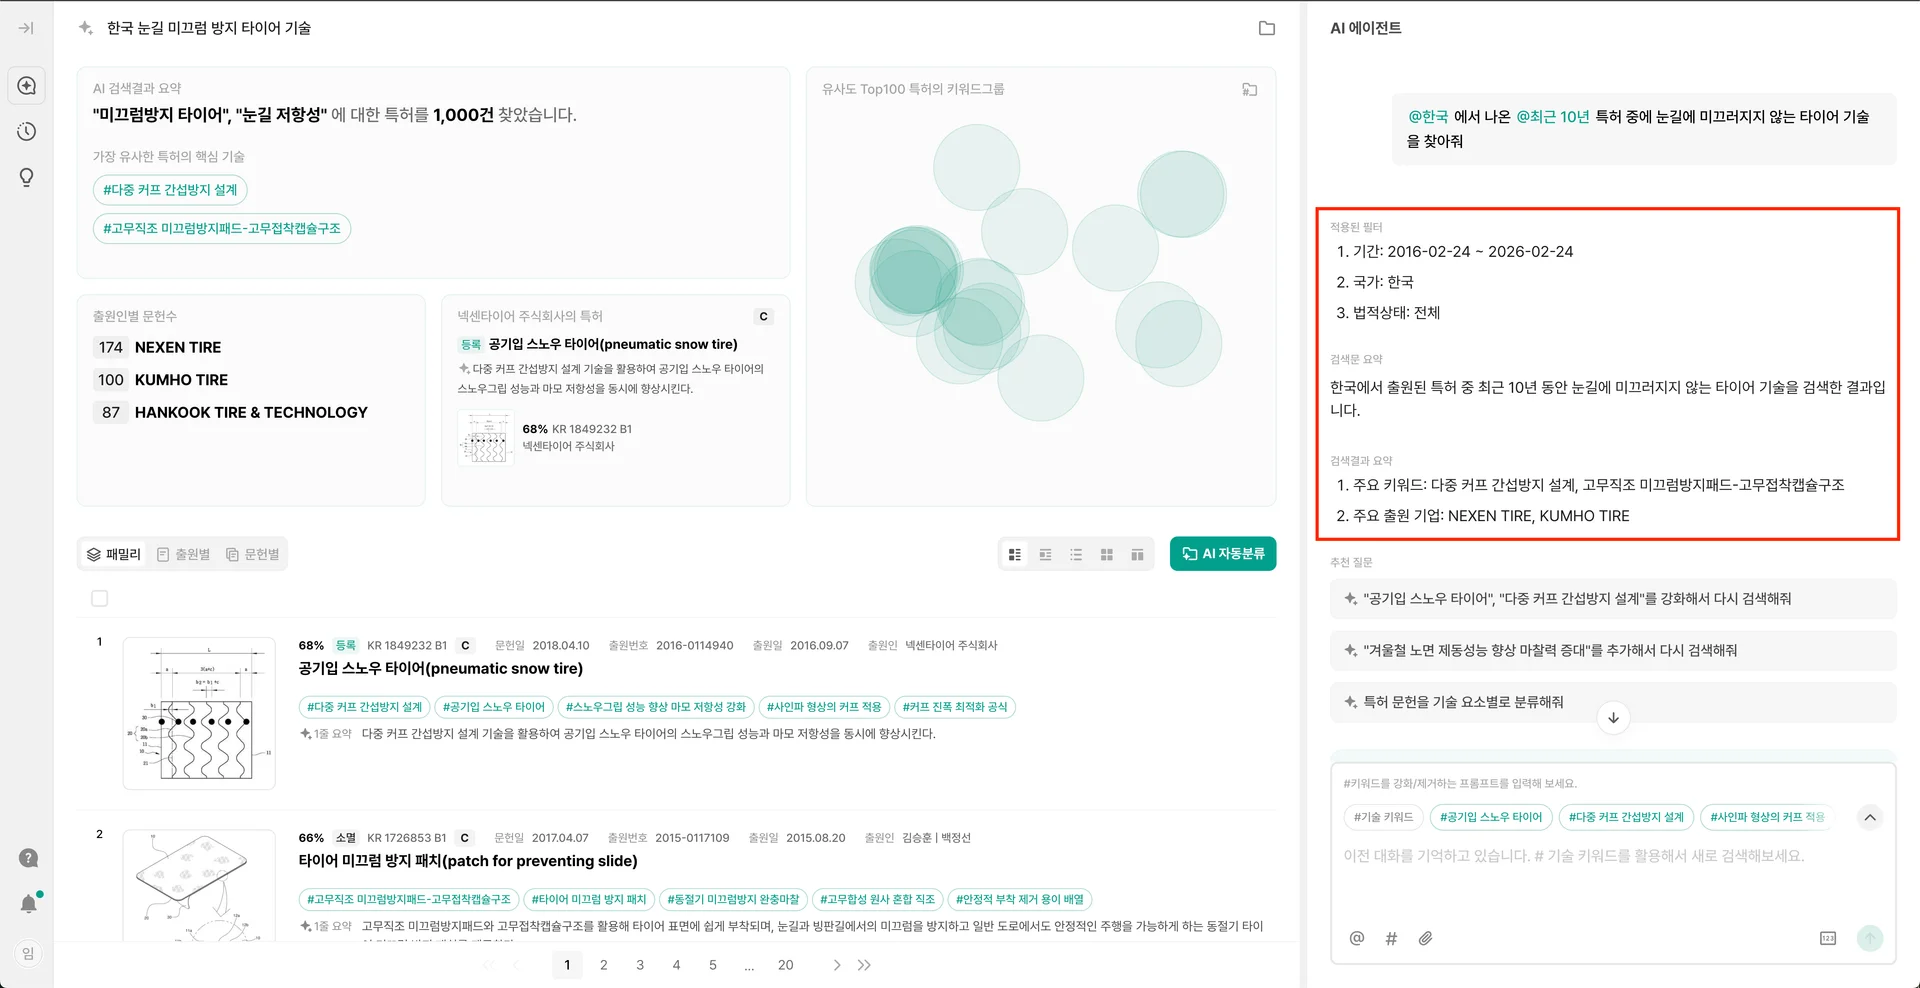Viewport: 1920px width, 988px height.
Task: Switch to the grid view layout icon
Action: pyautogui.click(x=1106, y=554)
